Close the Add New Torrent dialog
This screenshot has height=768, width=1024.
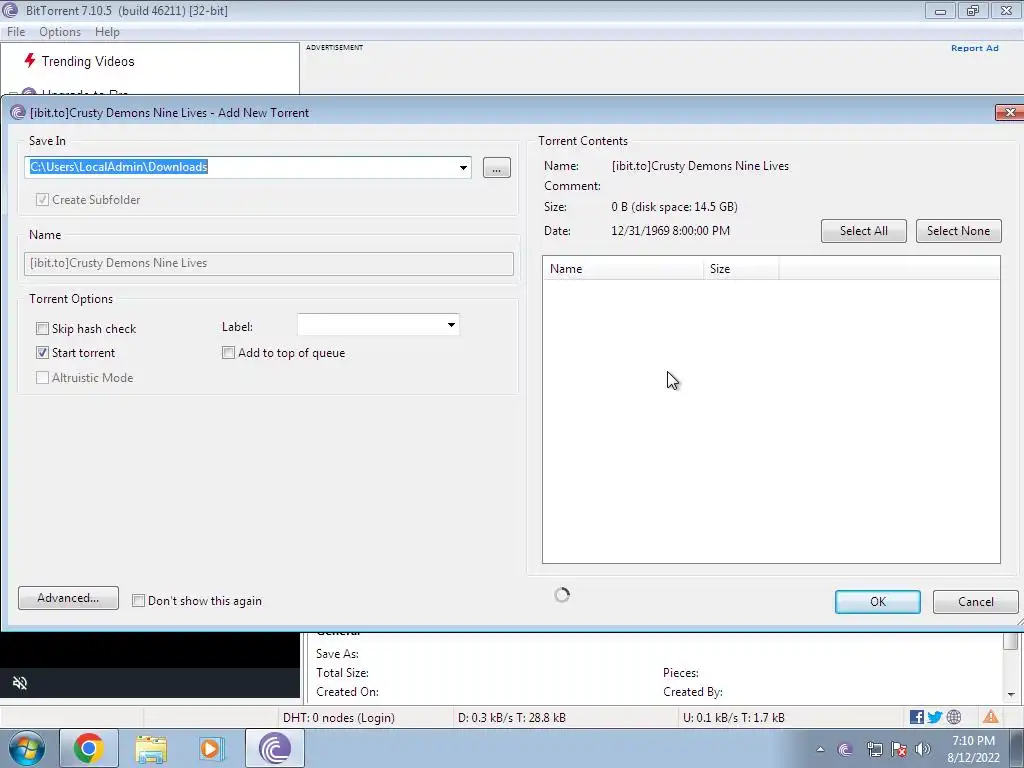pos(1010,112)
